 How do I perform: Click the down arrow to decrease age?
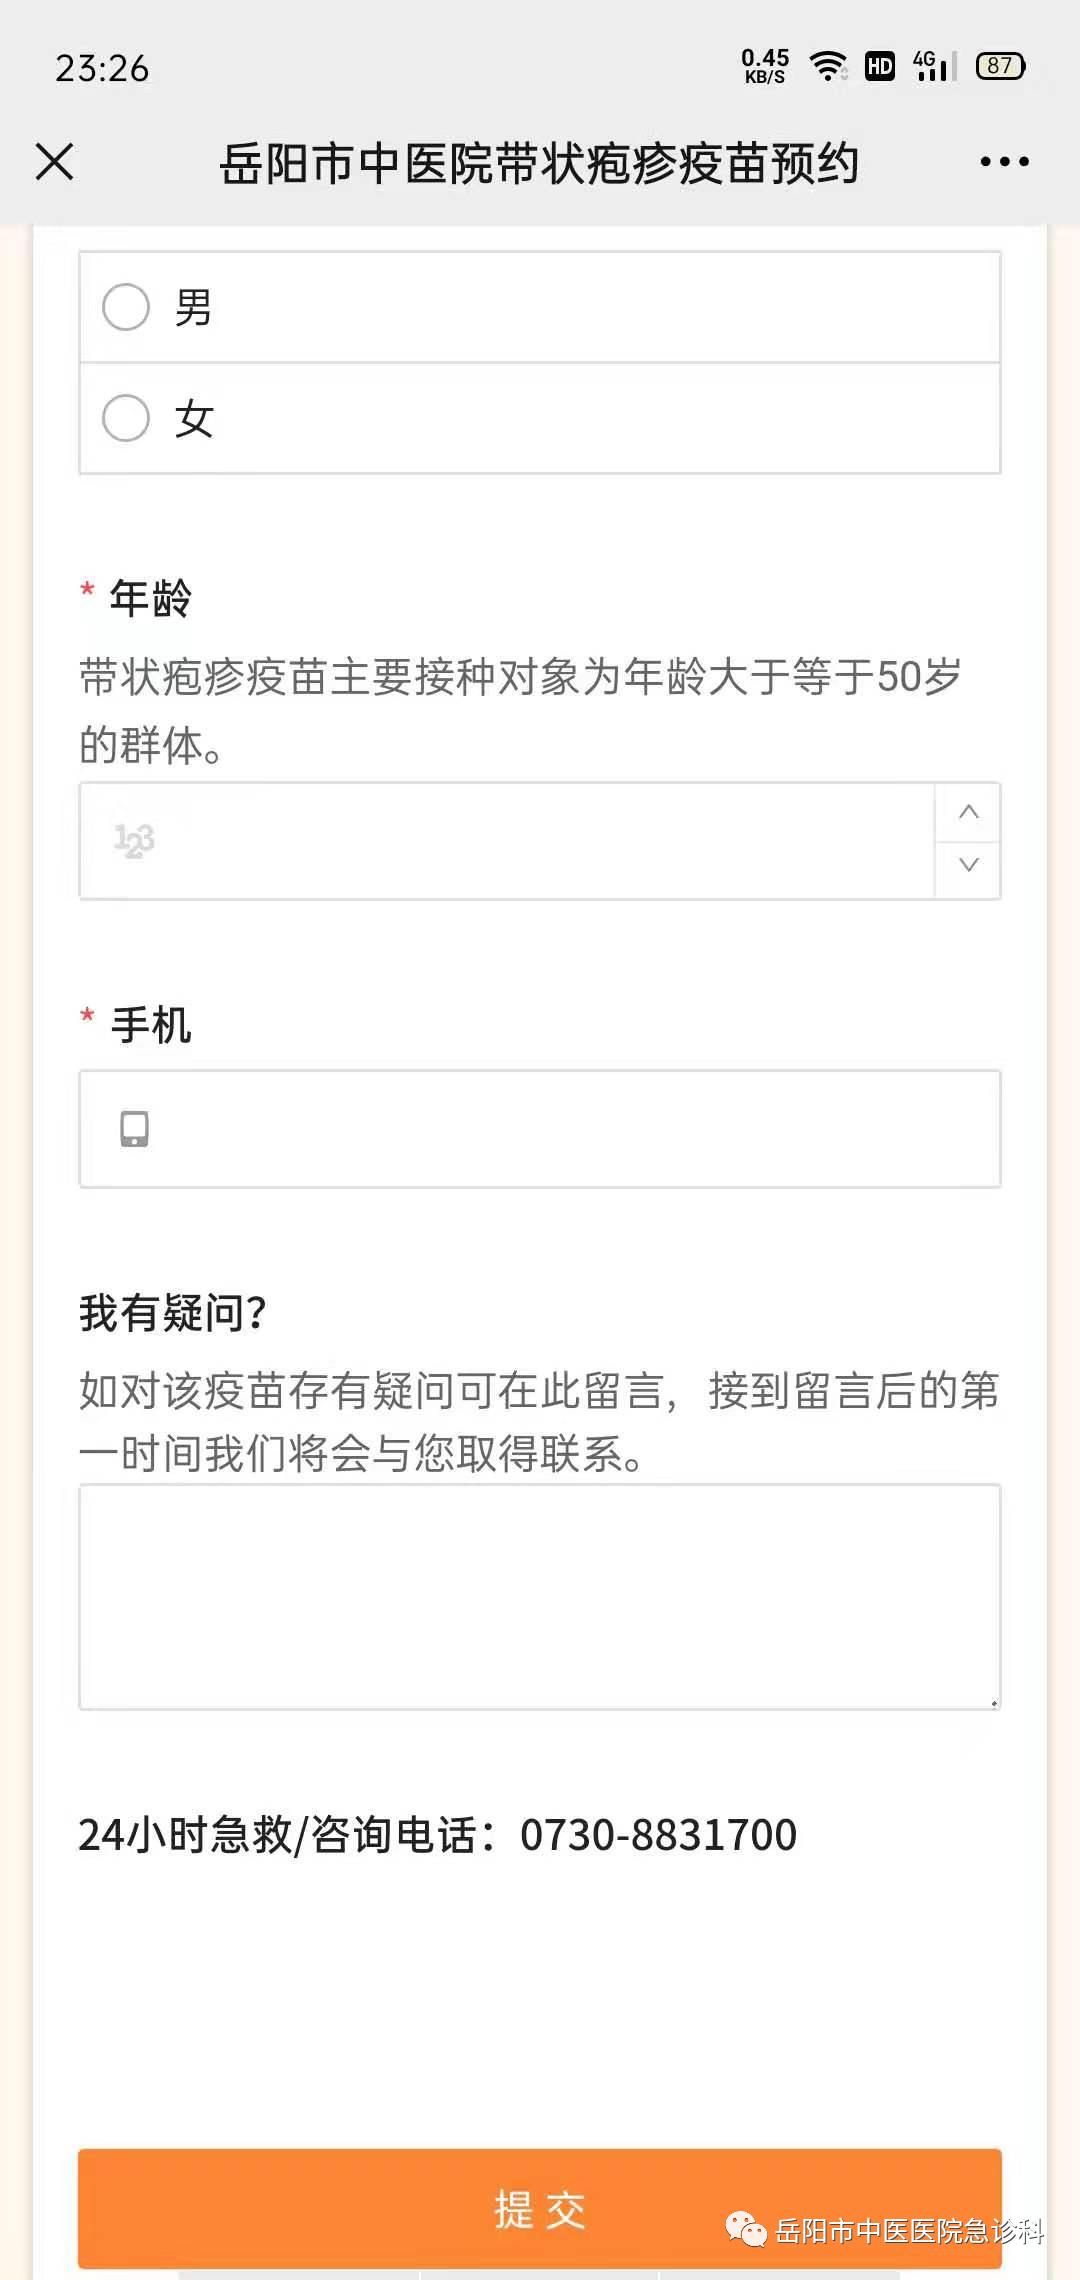[966, 866]
